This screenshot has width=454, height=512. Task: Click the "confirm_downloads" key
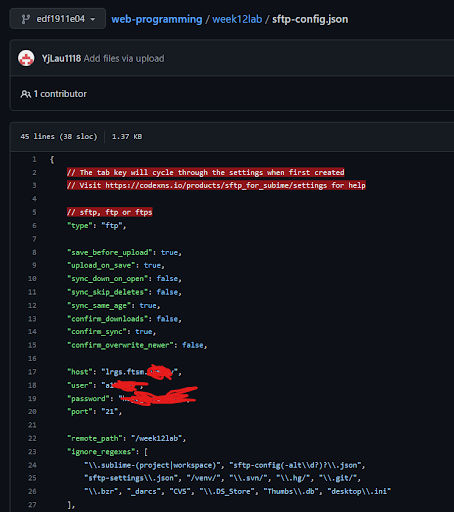(x=109, y=319)
